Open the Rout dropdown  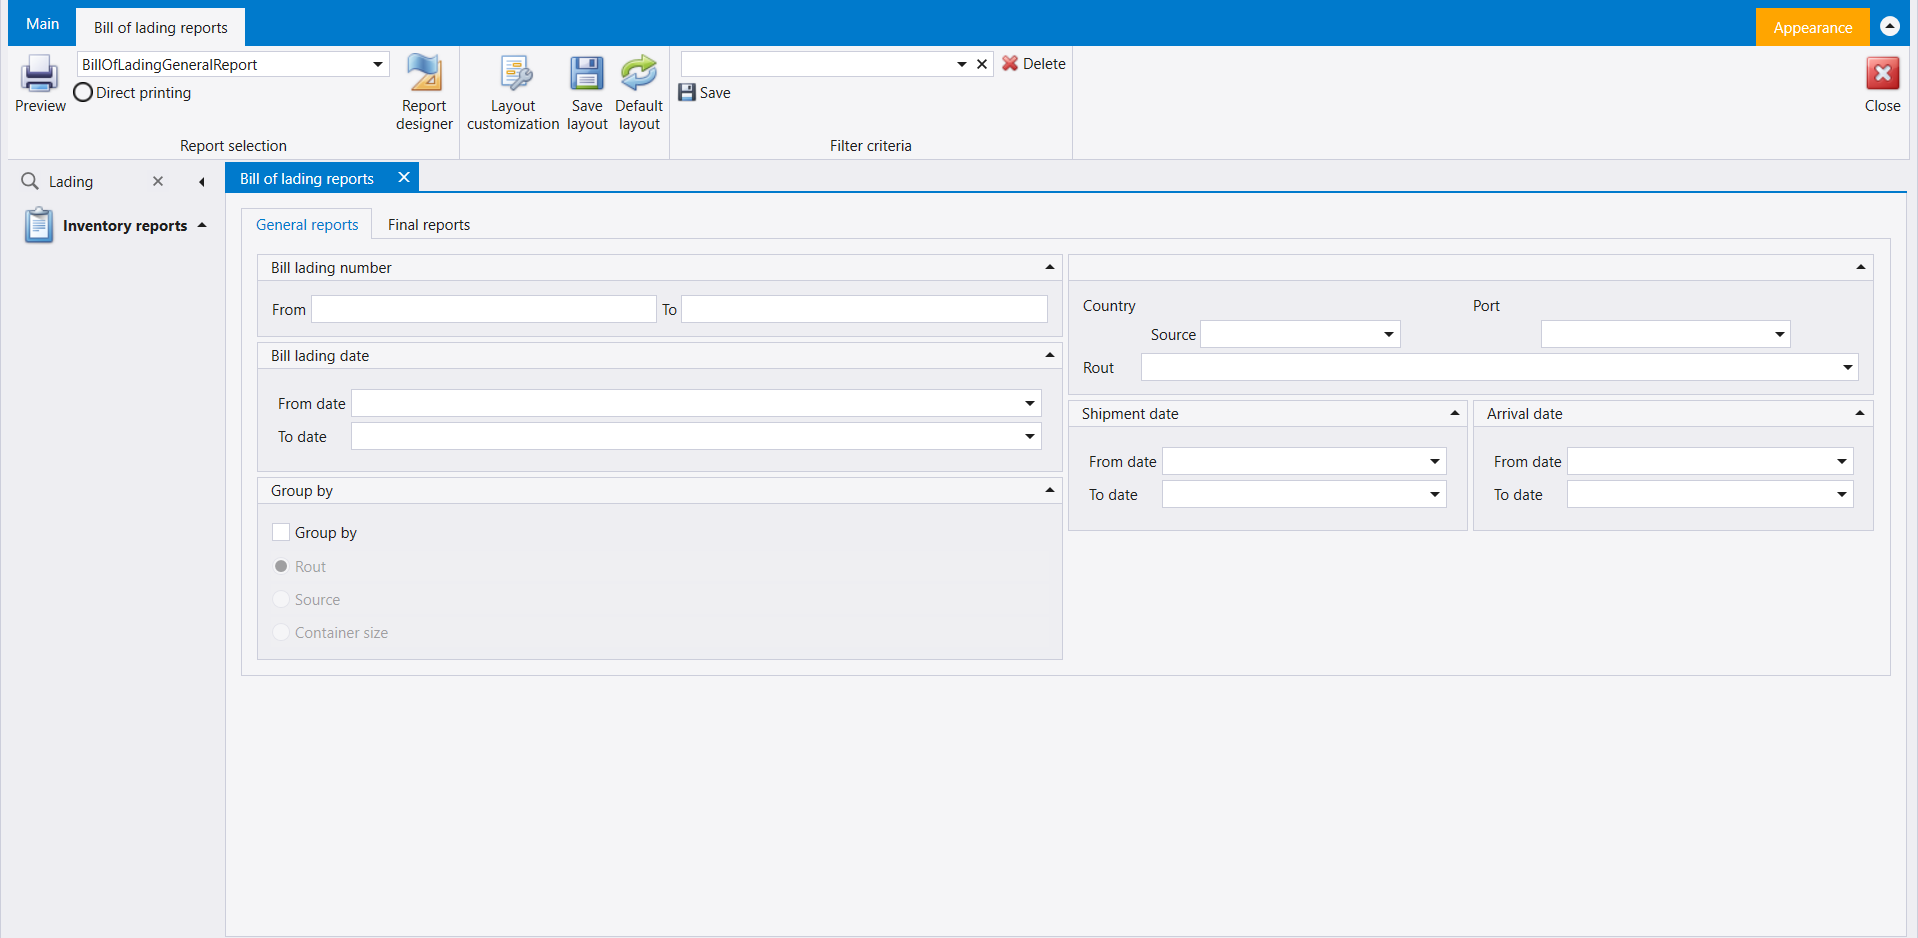[x=1848, y=367]
